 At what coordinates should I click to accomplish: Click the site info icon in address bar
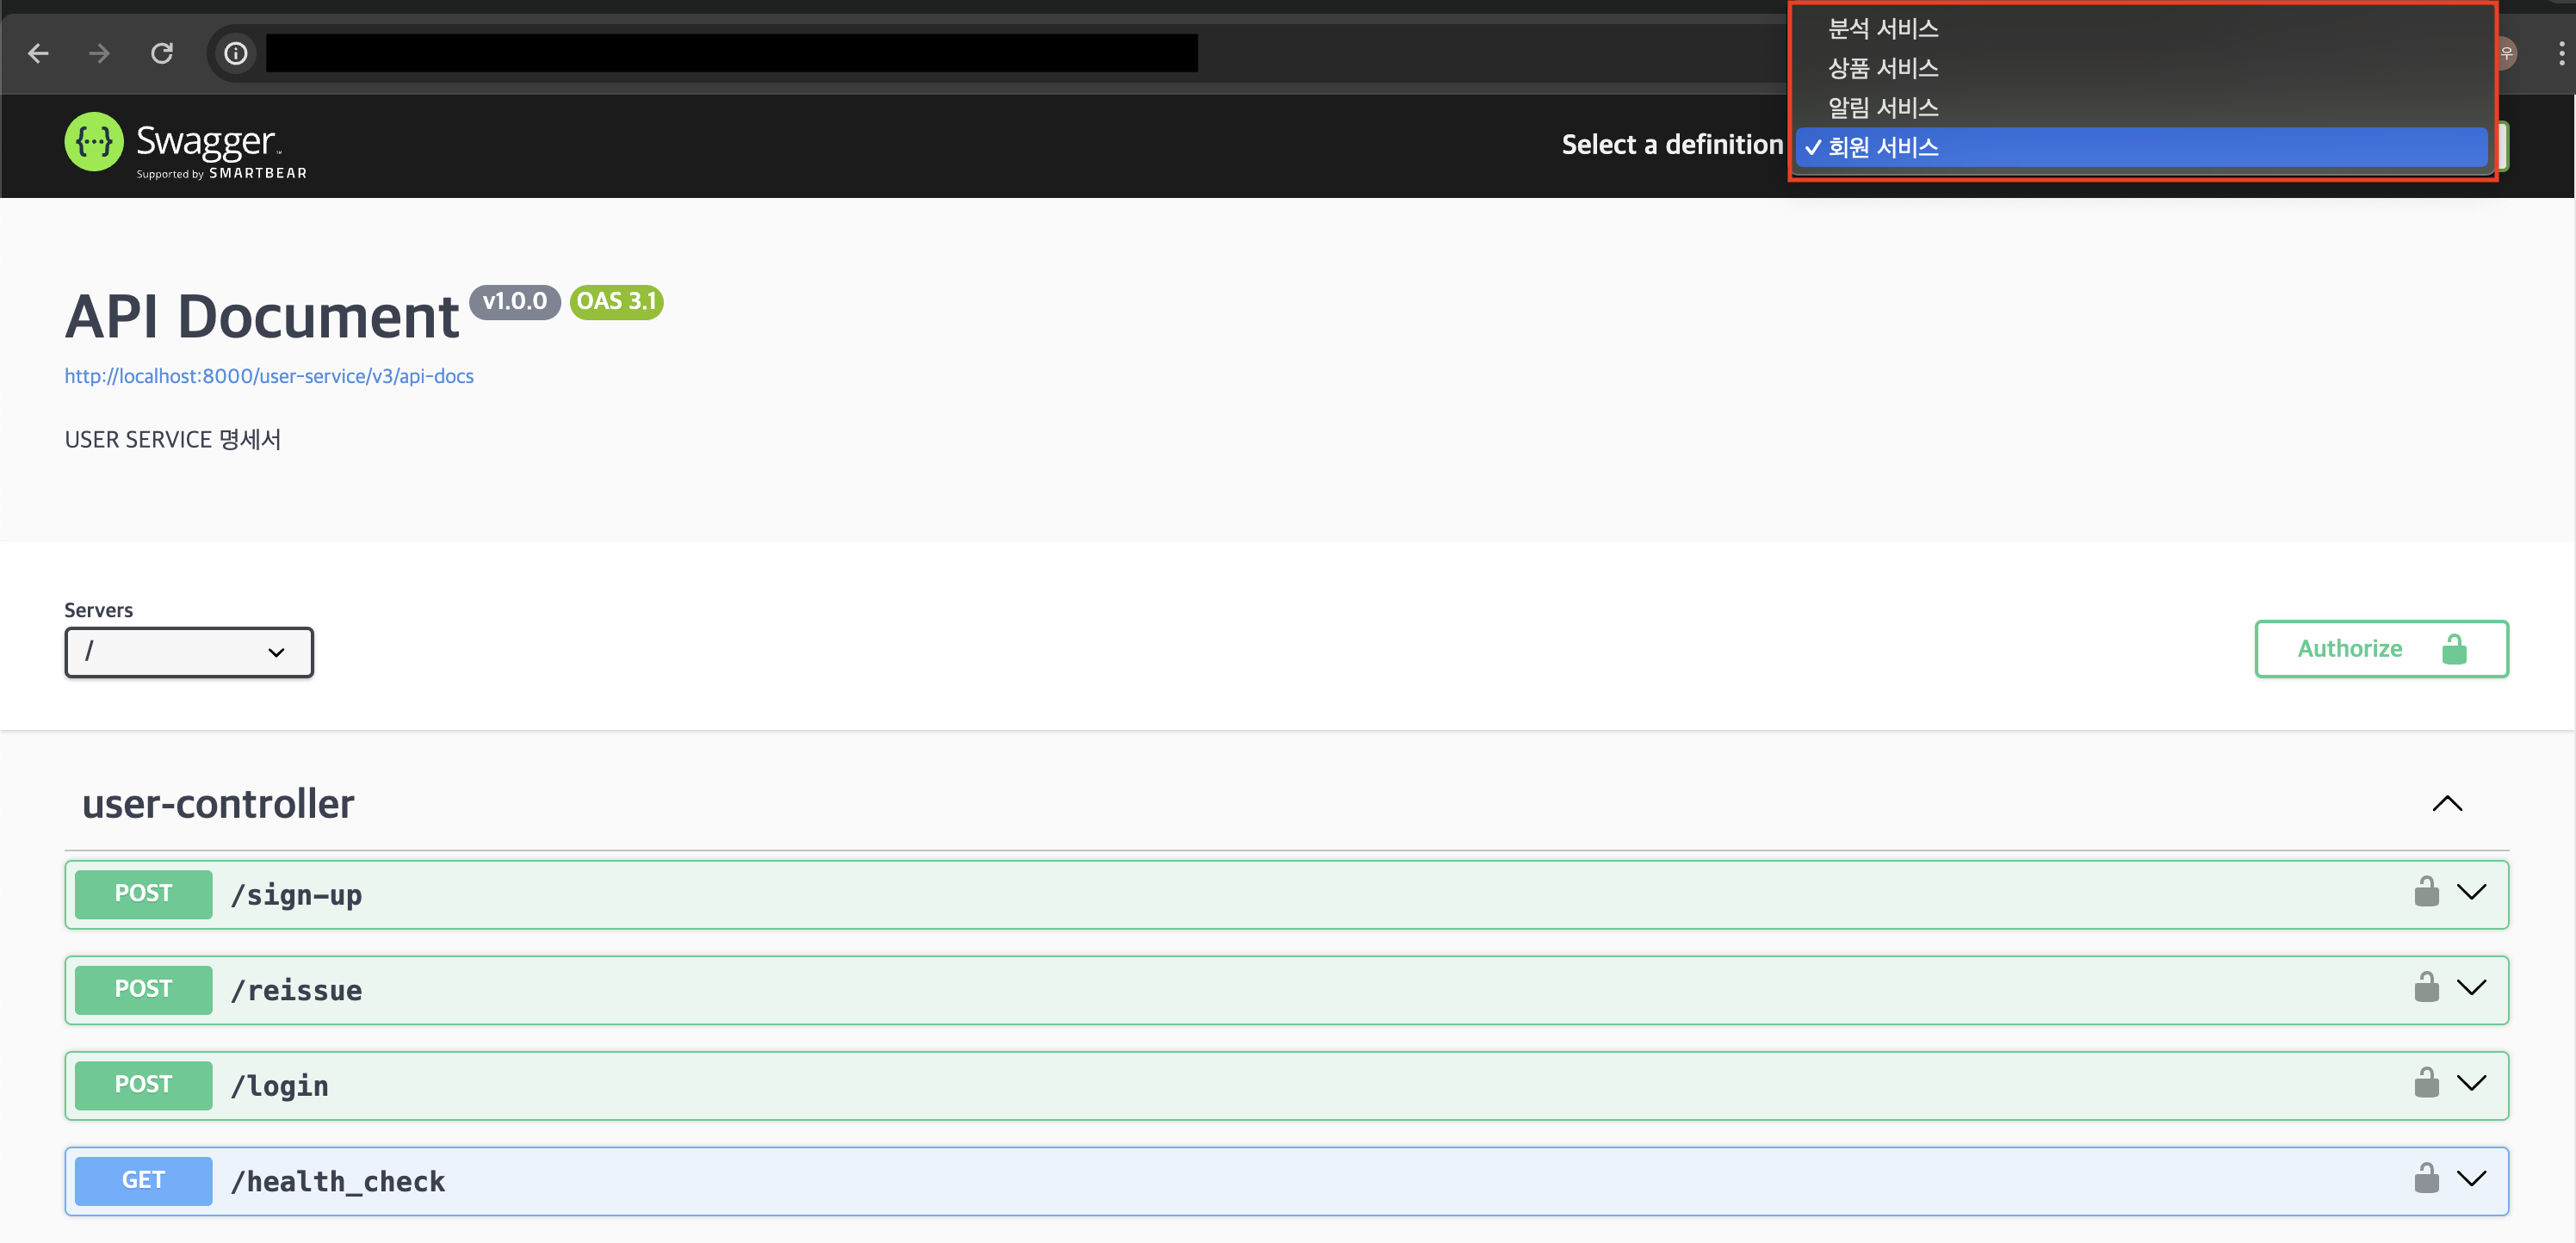click(x=236, y=53)
